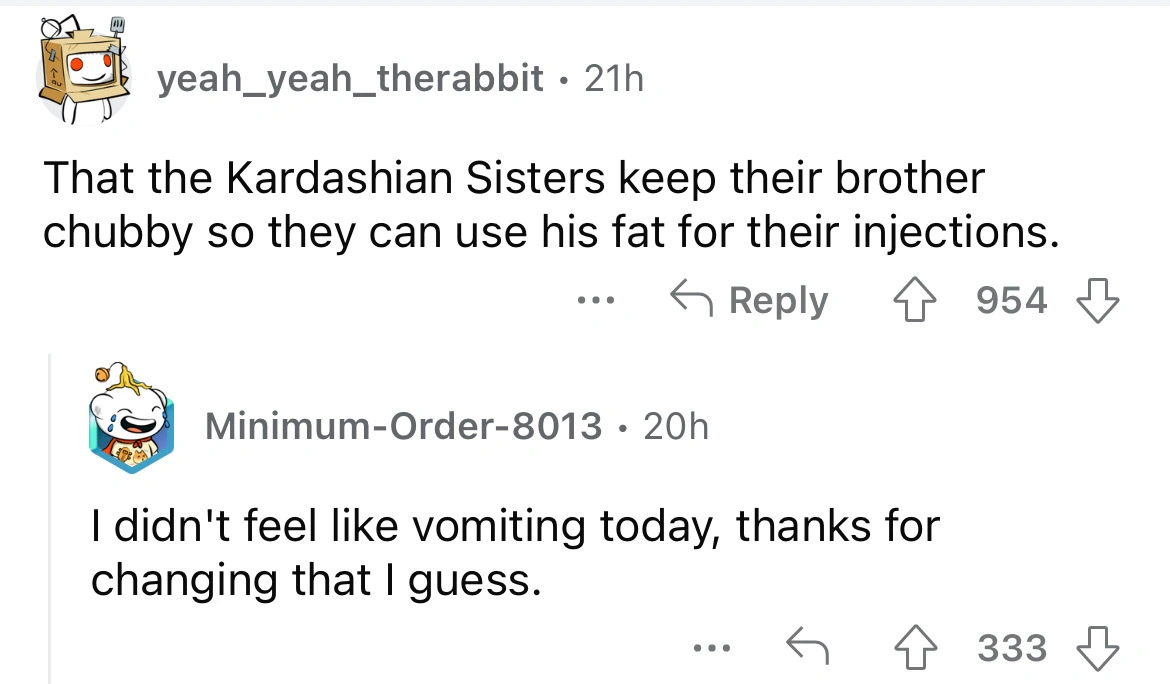Click the 20h timestamp
Screen dimensions: 1170x684
[676, 427]
